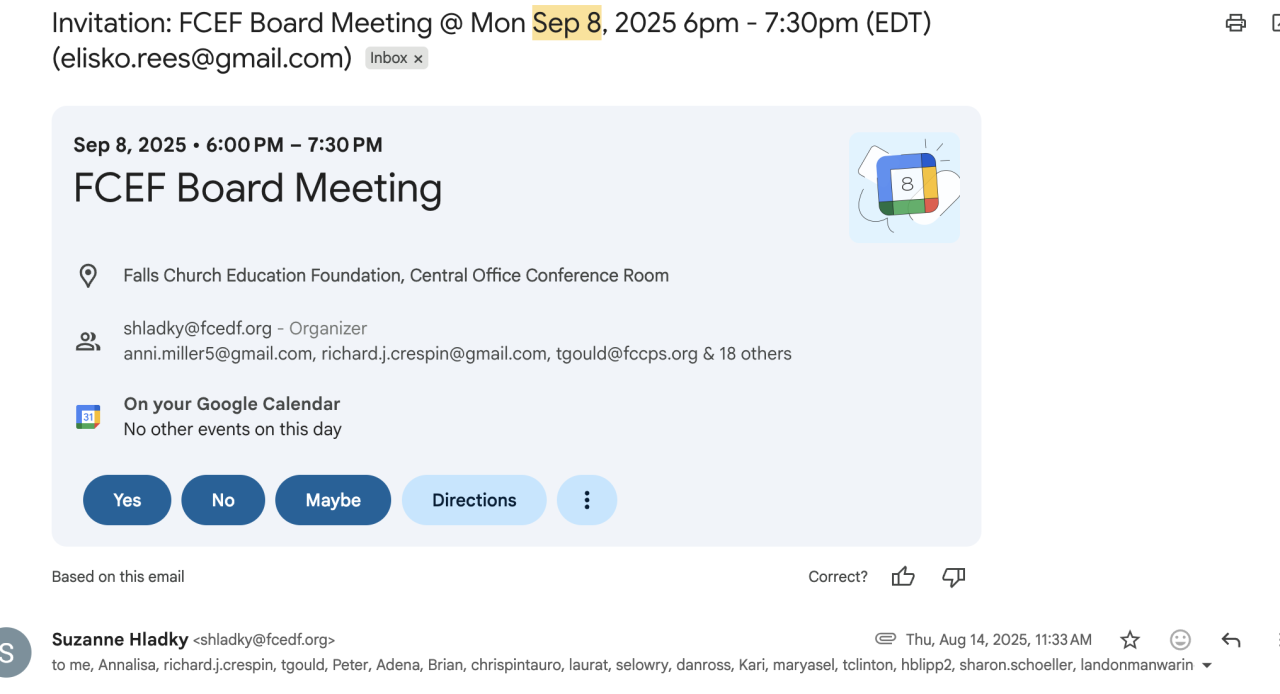
Task: Click the organizer email shladky@fcedf.org
Action: point(197,328)
